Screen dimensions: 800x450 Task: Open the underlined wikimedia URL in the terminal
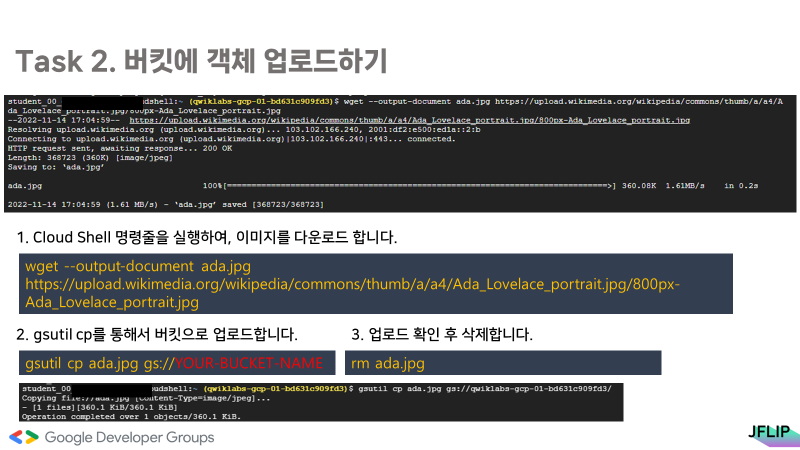pos(409,120)
